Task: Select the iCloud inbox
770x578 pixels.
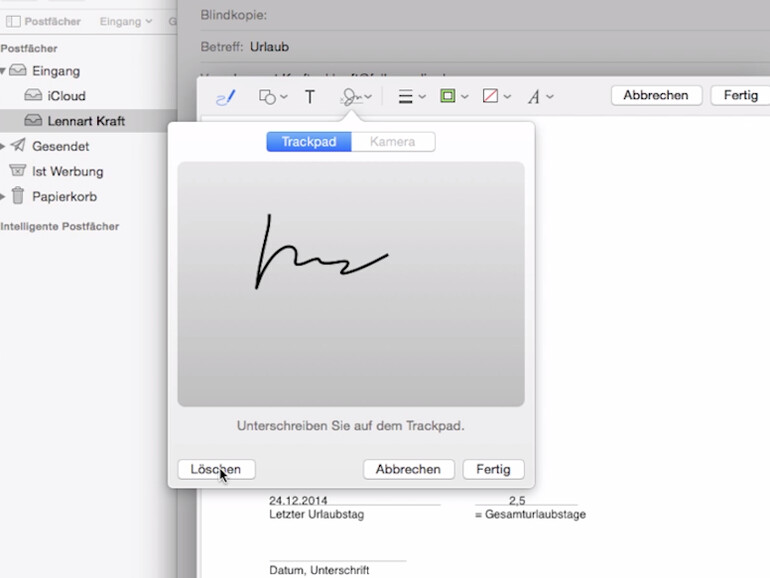Action: point(66,96)
